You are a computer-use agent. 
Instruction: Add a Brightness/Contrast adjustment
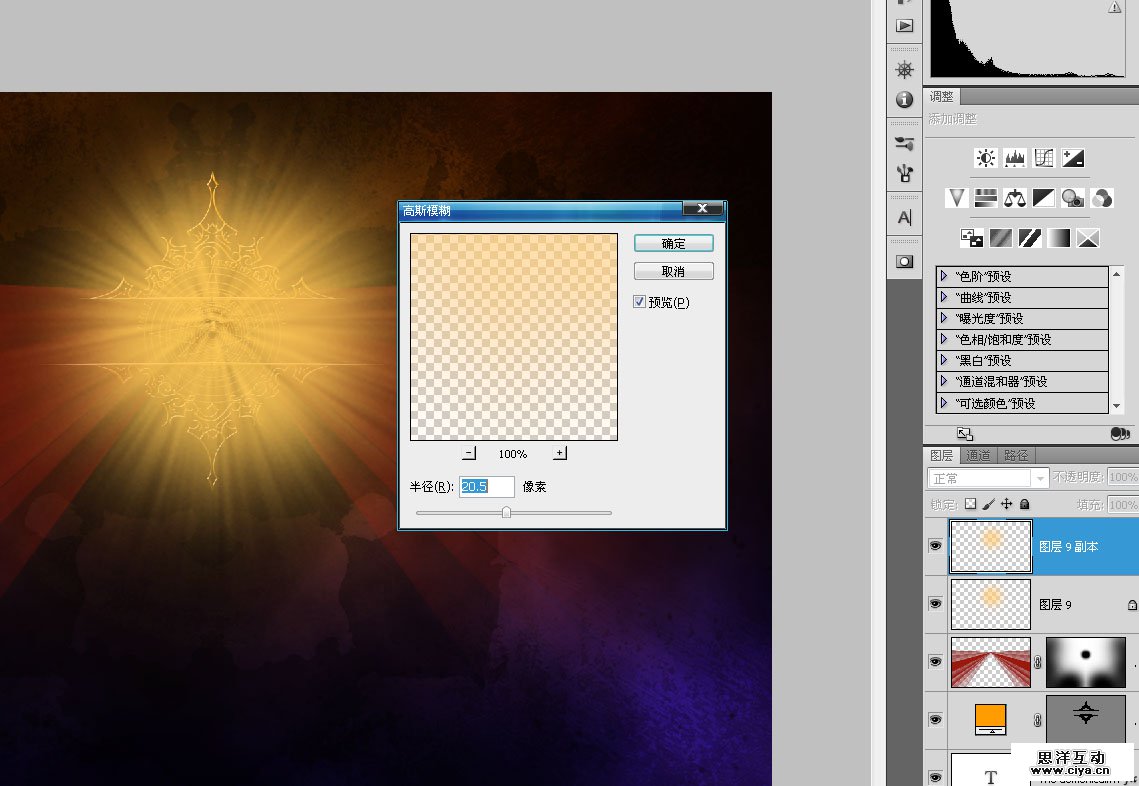click(x=986, y=158)
